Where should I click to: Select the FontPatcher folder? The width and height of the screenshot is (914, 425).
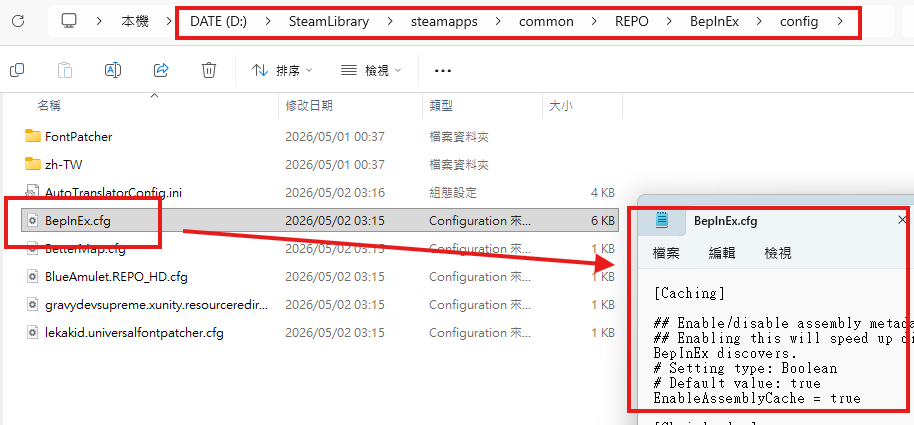pos(78,136)
